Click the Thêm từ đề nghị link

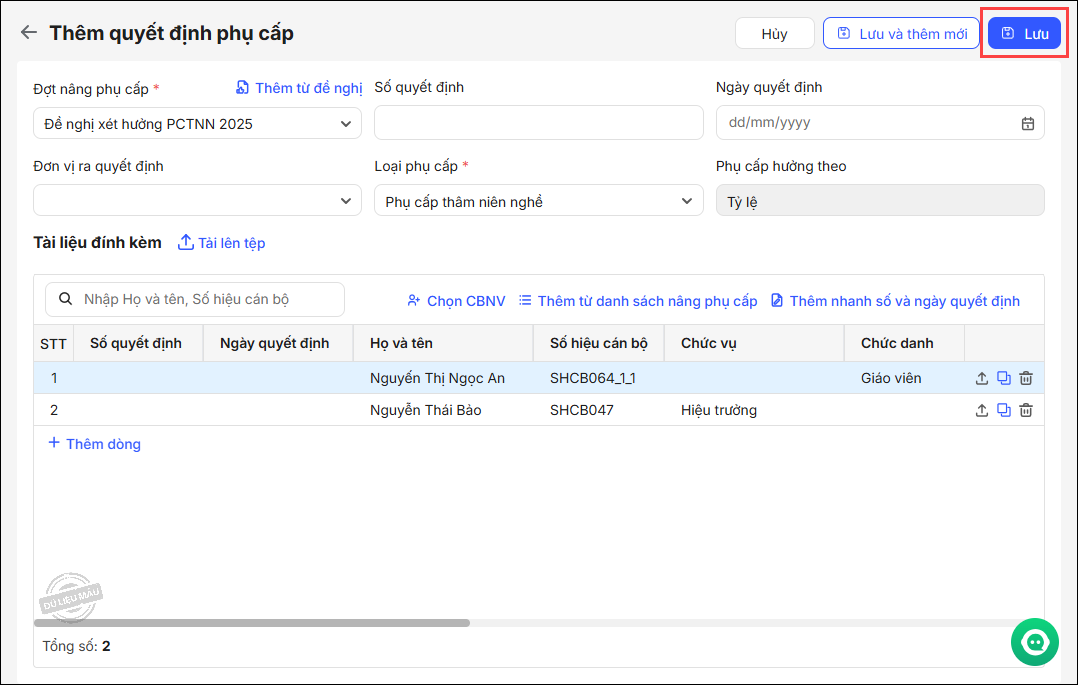coord(299,88)
